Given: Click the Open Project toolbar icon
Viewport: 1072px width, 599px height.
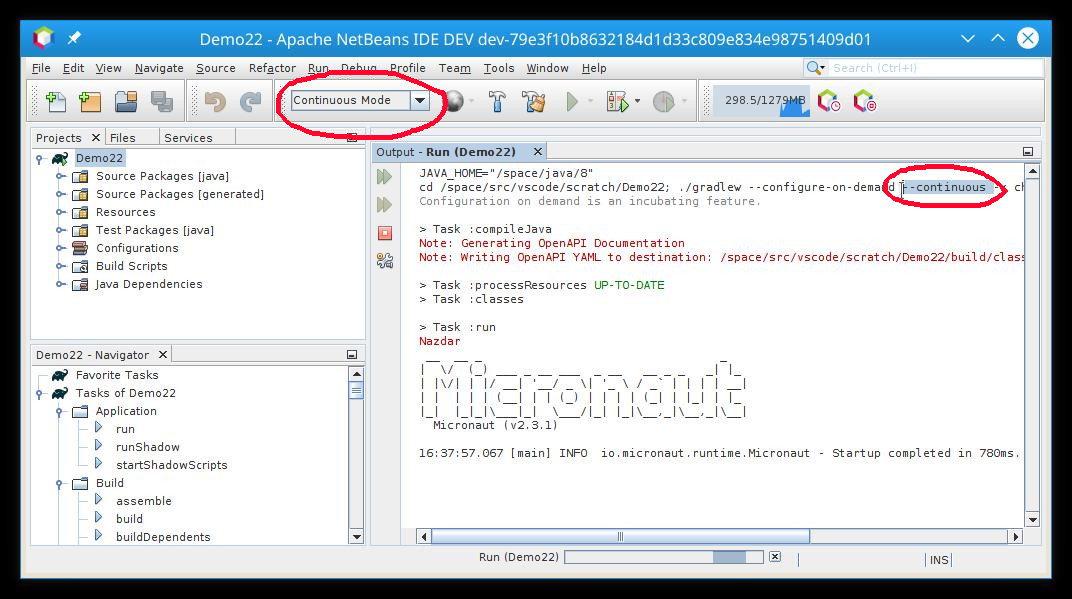Looking at the screenshot, I should click(x=126, y=102).
